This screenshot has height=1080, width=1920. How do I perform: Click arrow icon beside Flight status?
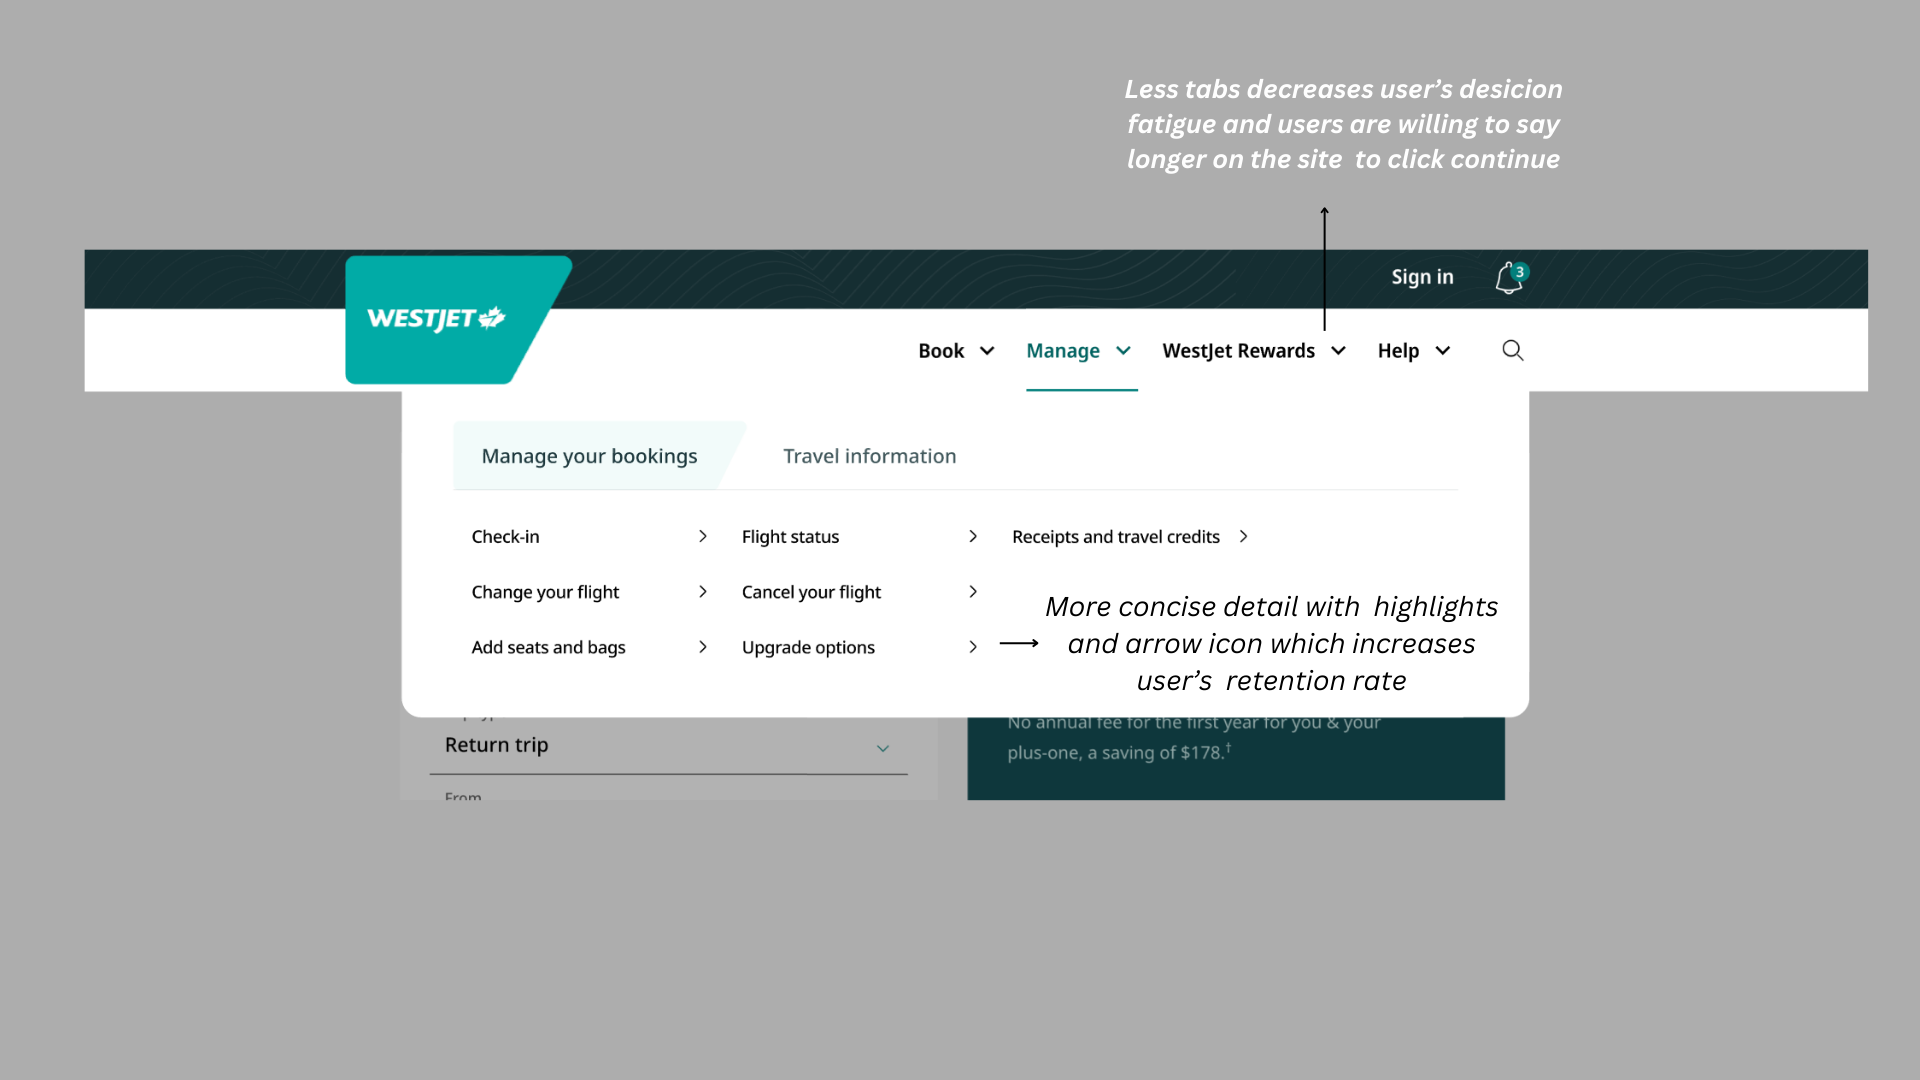(x=973, y=537)
